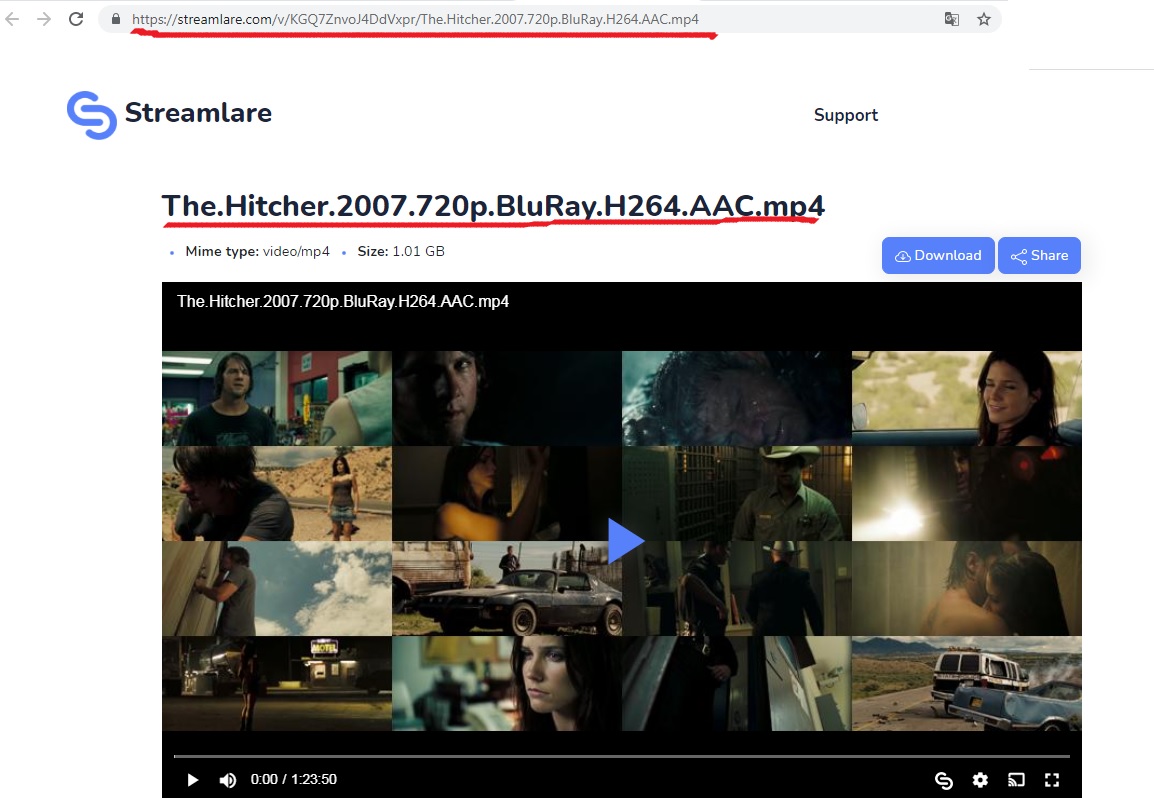Click the browser forward arrow
This screenshot has width=1154, height=798.
click(43, 19)
